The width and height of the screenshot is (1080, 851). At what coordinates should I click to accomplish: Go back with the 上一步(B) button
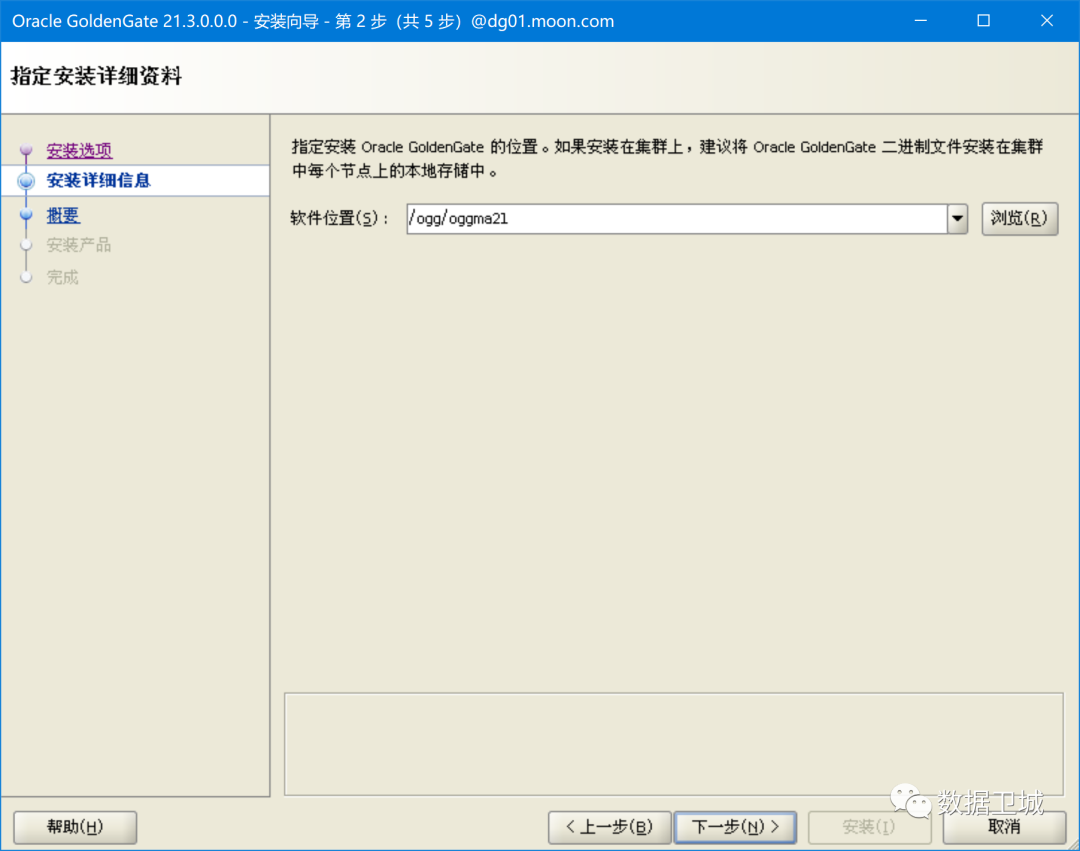610,827
